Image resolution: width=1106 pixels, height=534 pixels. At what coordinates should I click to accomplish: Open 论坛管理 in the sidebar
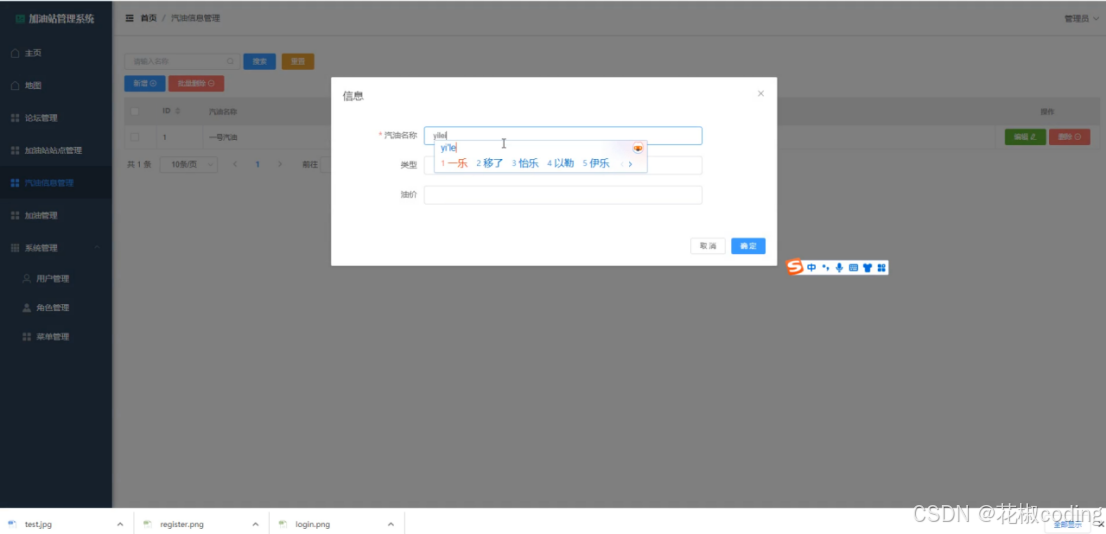pyautogui.click(x=56, y=118)
